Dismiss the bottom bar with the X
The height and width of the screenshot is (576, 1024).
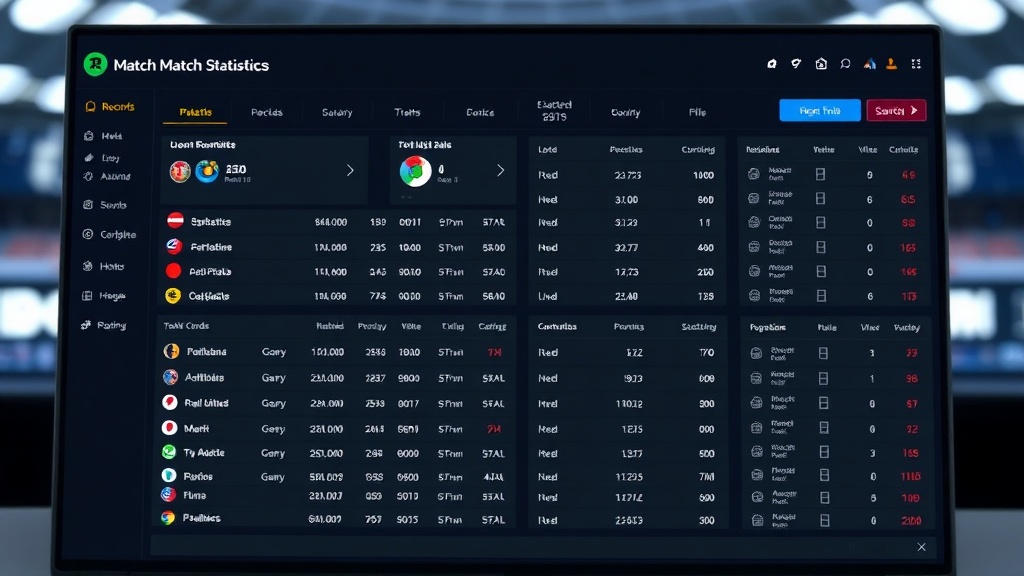pos(921,547)
